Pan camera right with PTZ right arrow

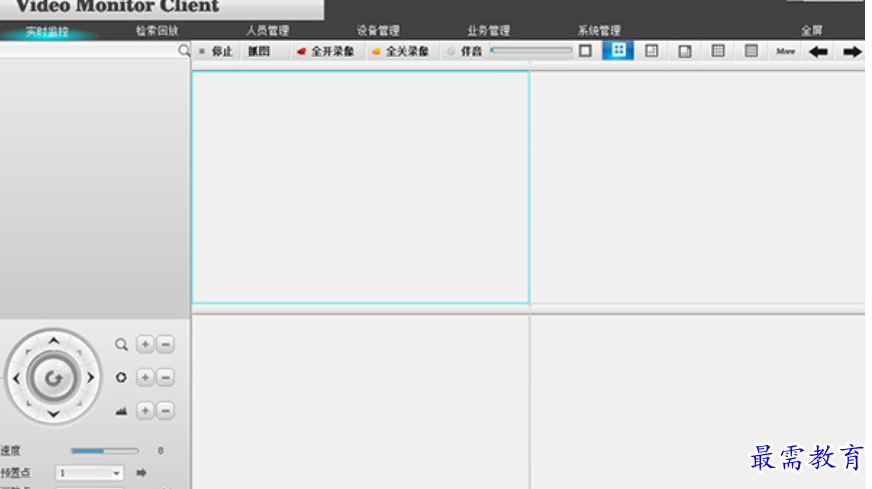point(91,378)
